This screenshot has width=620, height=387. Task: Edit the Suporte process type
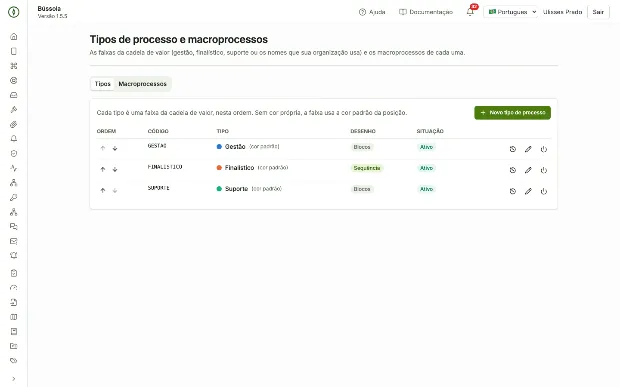[528, 191]
